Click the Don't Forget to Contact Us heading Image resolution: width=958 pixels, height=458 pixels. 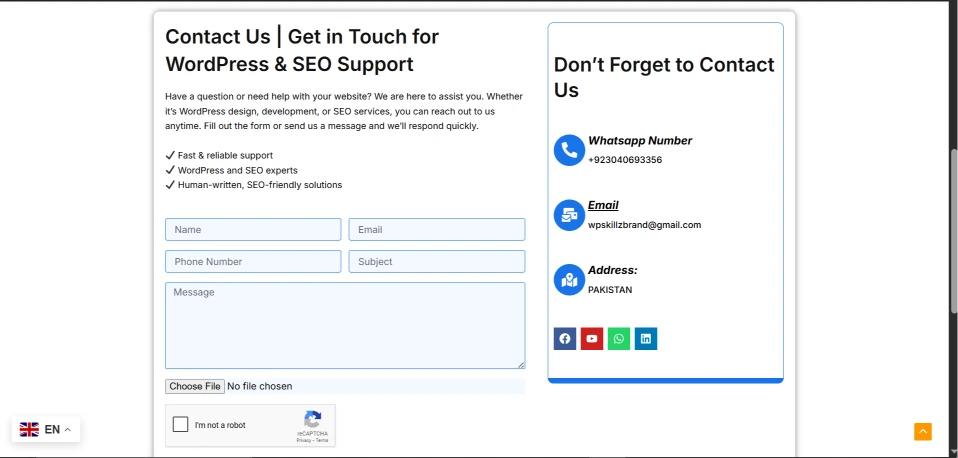(x=664, y=77)
